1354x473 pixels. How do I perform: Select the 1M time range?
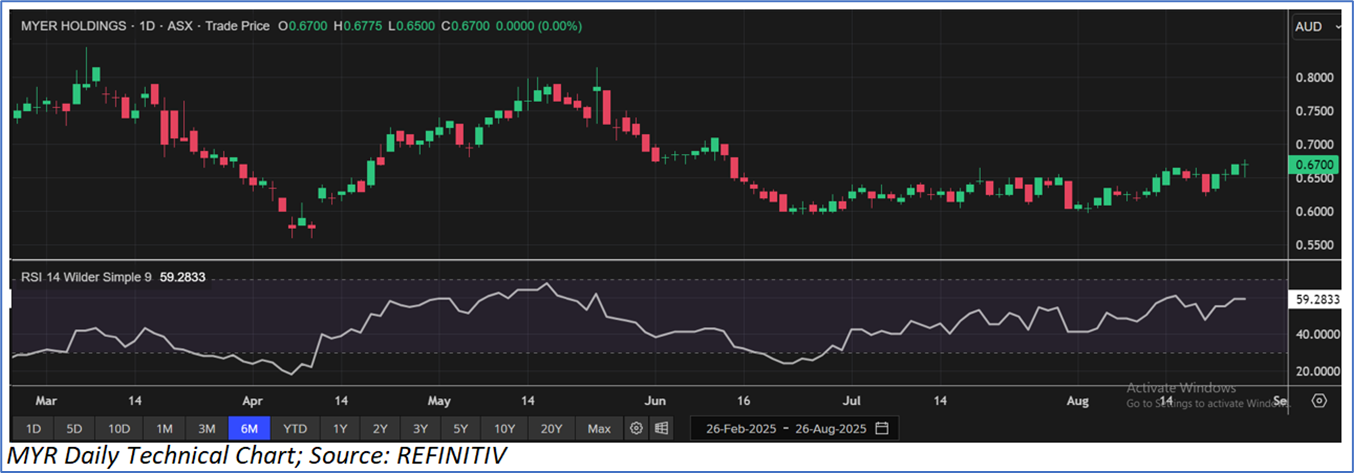pos(163,429)
